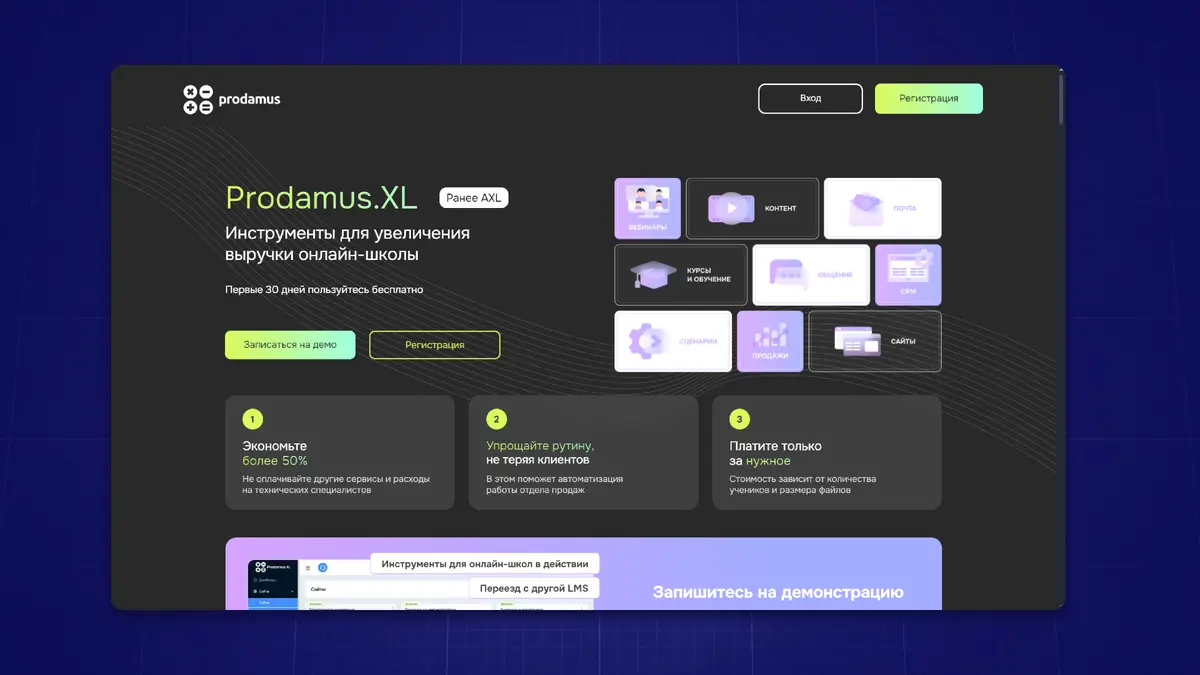1200x675 pixels.
Task: Open the Вебинары webinars tile
Action: coord(647,208)
